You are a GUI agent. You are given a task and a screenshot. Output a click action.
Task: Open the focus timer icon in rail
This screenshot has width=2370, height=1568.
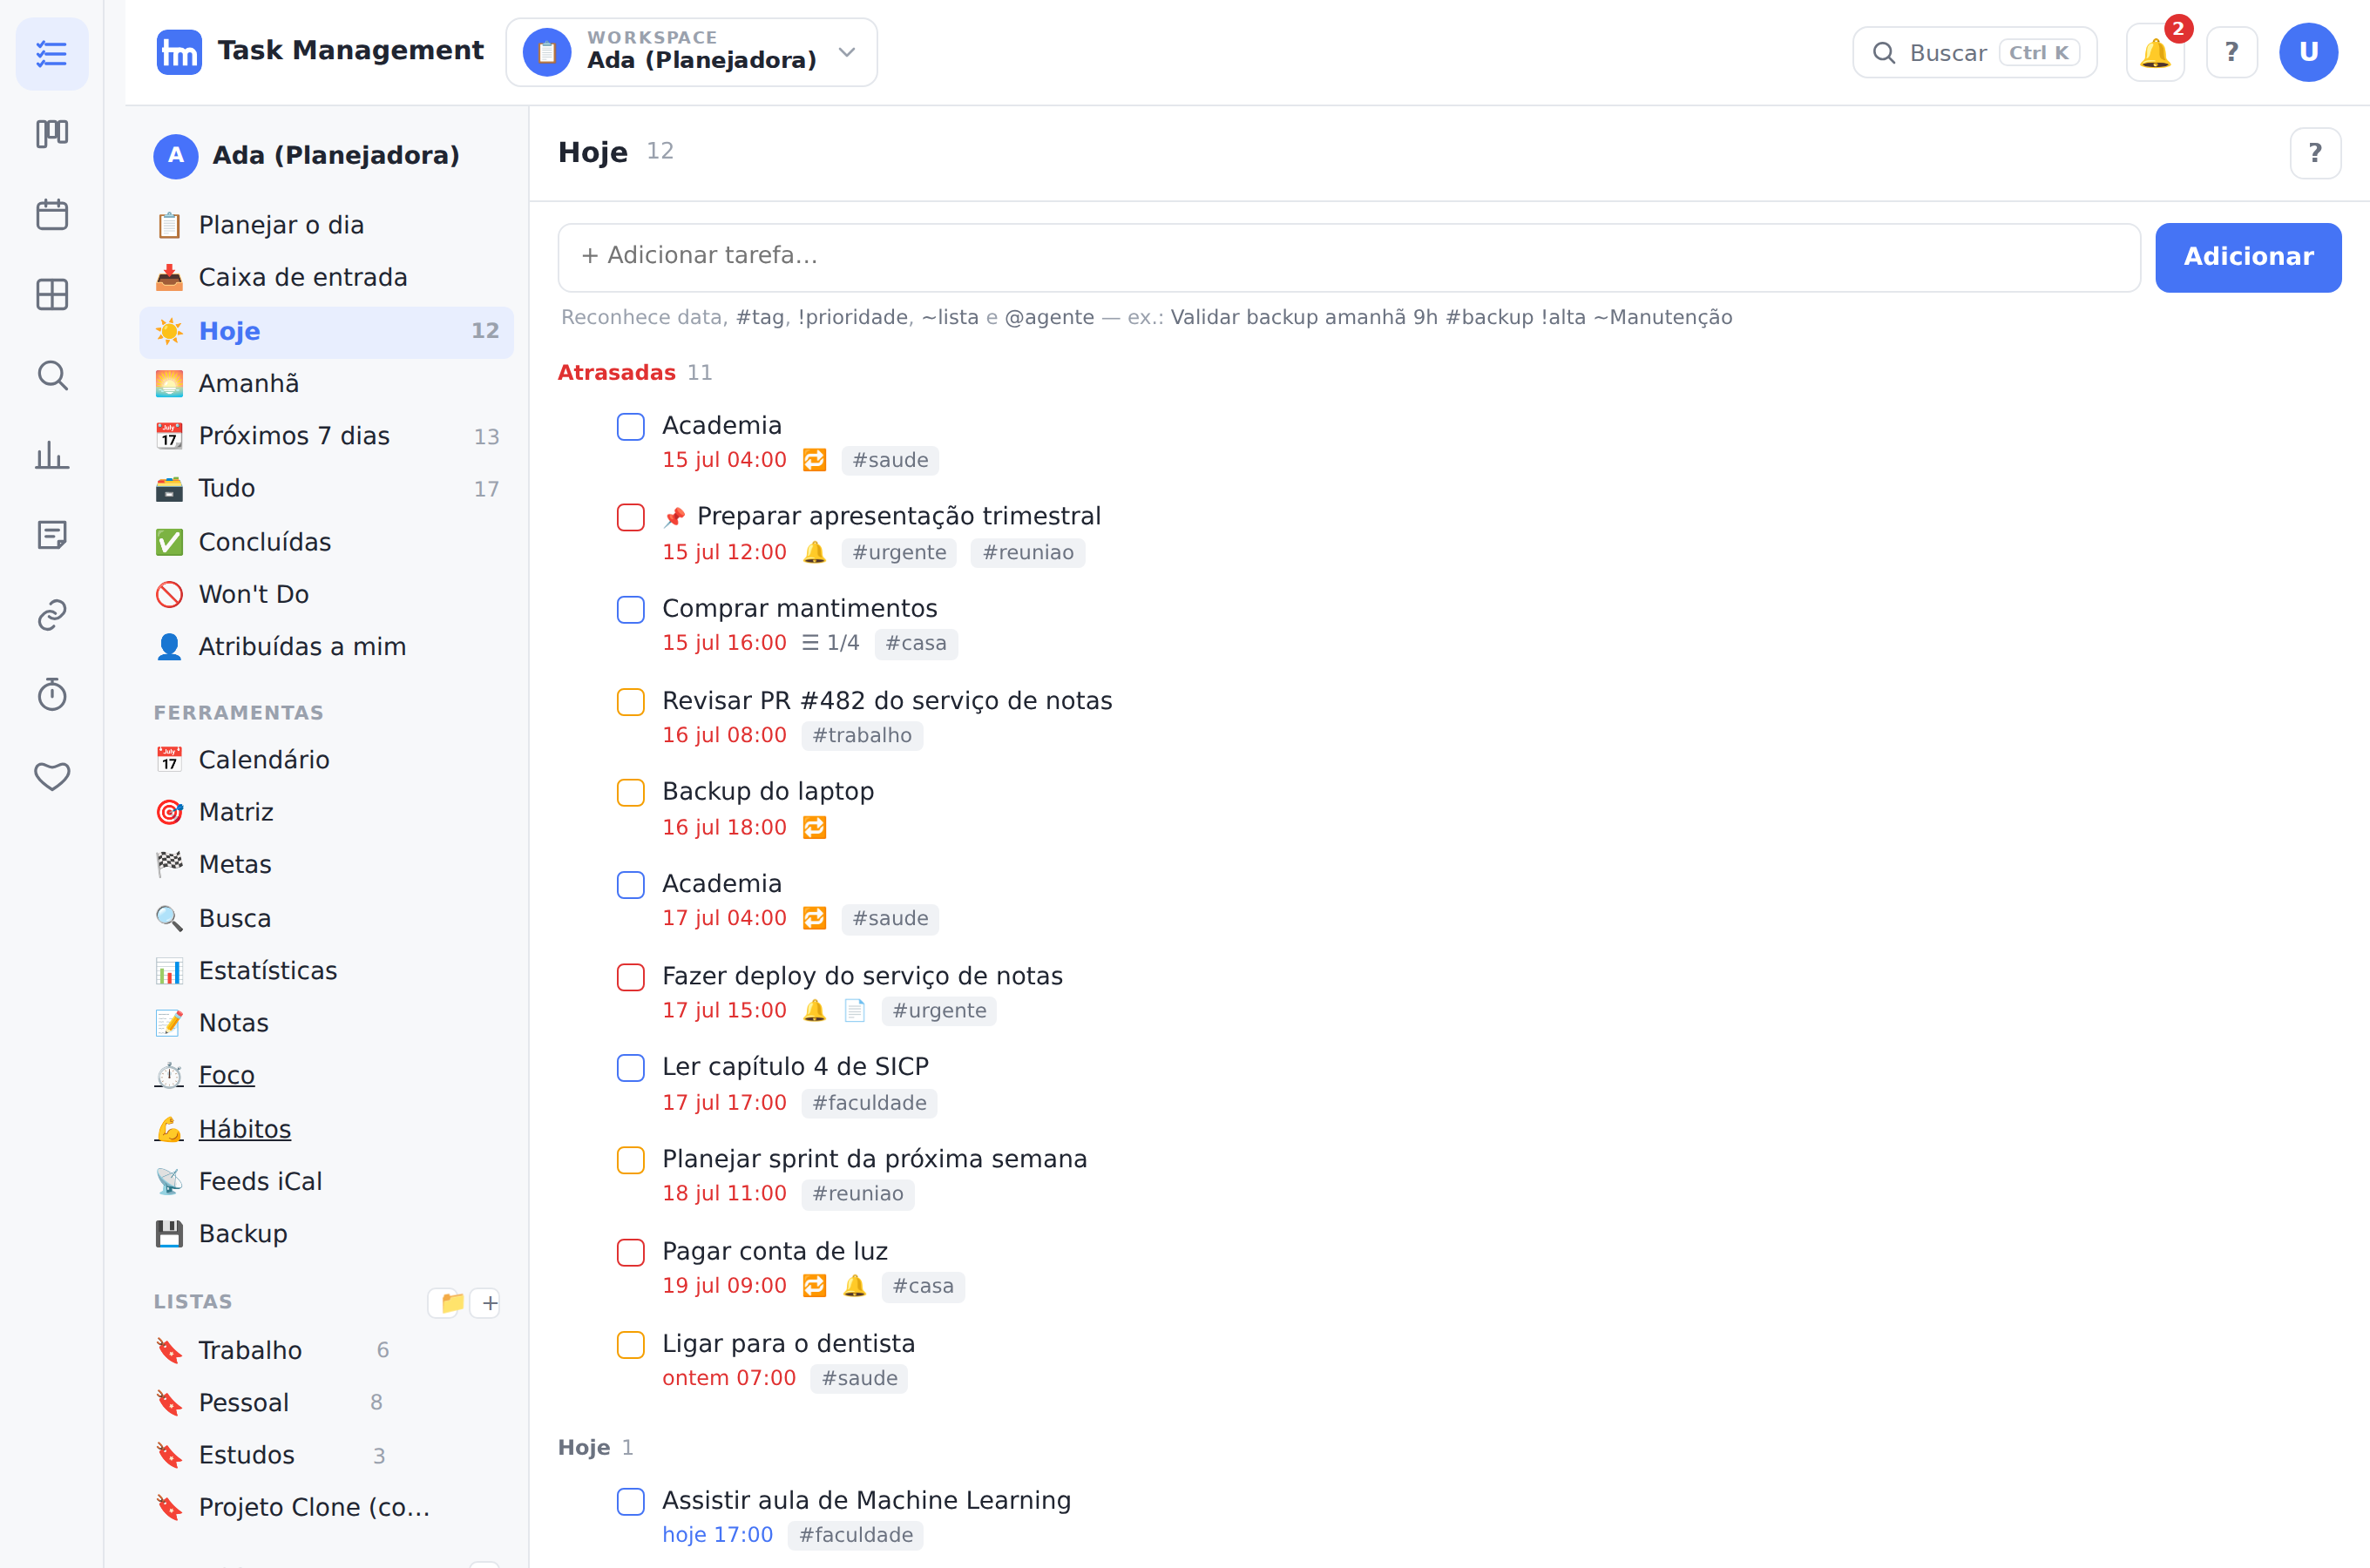click(52, 695)
